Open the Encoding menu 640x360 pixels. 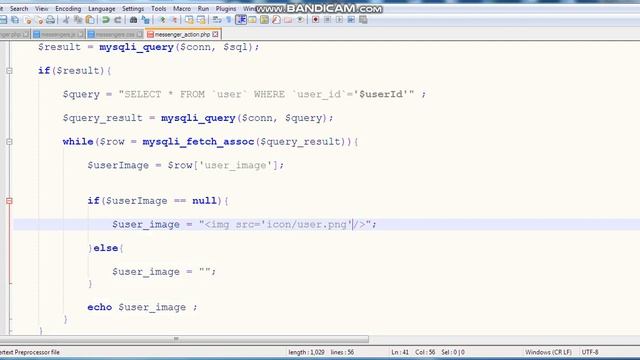(68, 9)
